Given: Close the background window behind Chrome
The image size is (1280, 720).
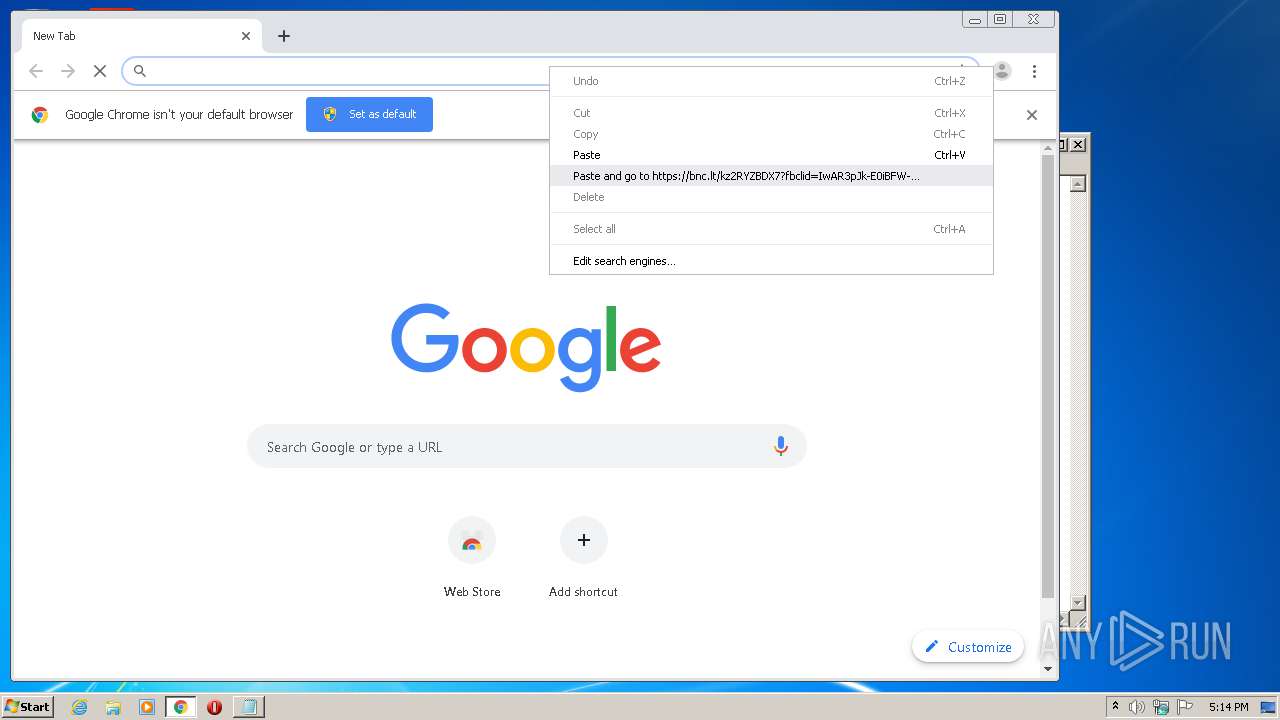Looking at the screenshot, I should click(x=1078, y=145).
